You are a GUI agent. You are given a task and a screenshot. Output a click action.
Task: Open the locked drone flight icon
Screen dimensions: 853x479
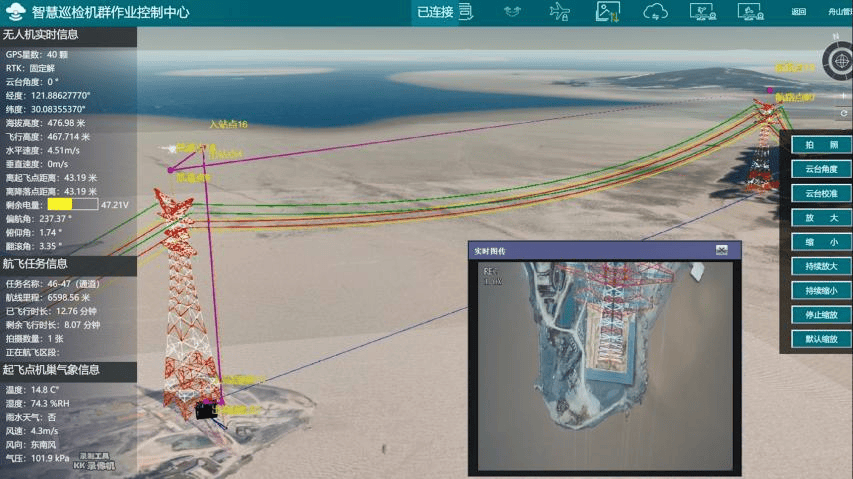(x=560, y=12)
